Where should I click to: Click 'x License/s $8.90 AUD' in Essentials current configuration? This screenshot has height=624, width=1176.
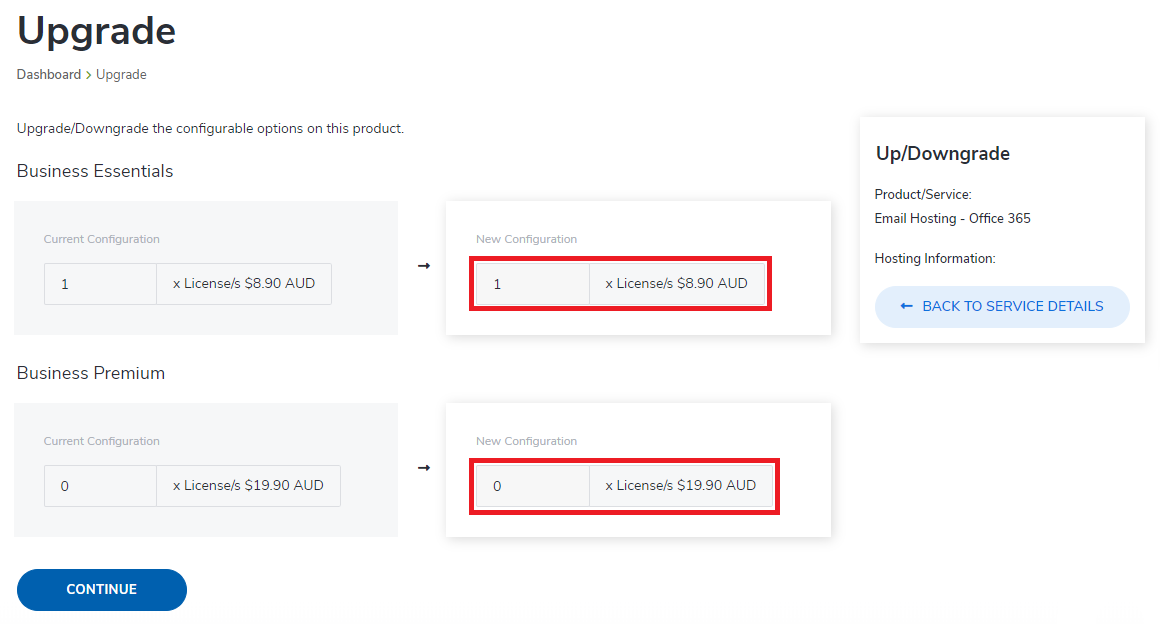coord(244,284)
